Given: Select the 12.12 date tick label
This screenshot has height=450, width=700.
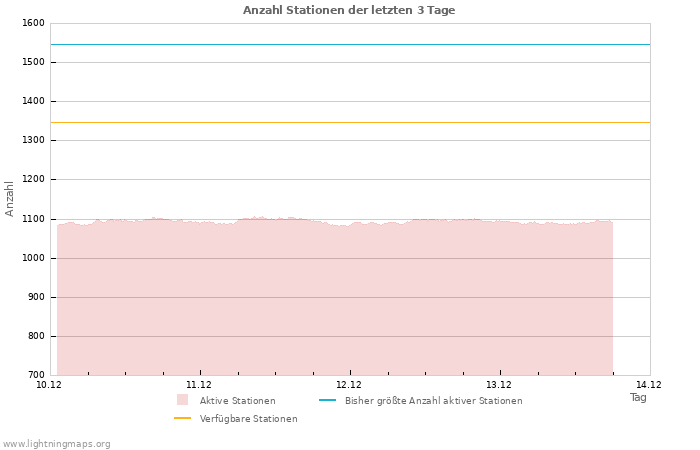Looking at the screenshot, I should (349, 385).
